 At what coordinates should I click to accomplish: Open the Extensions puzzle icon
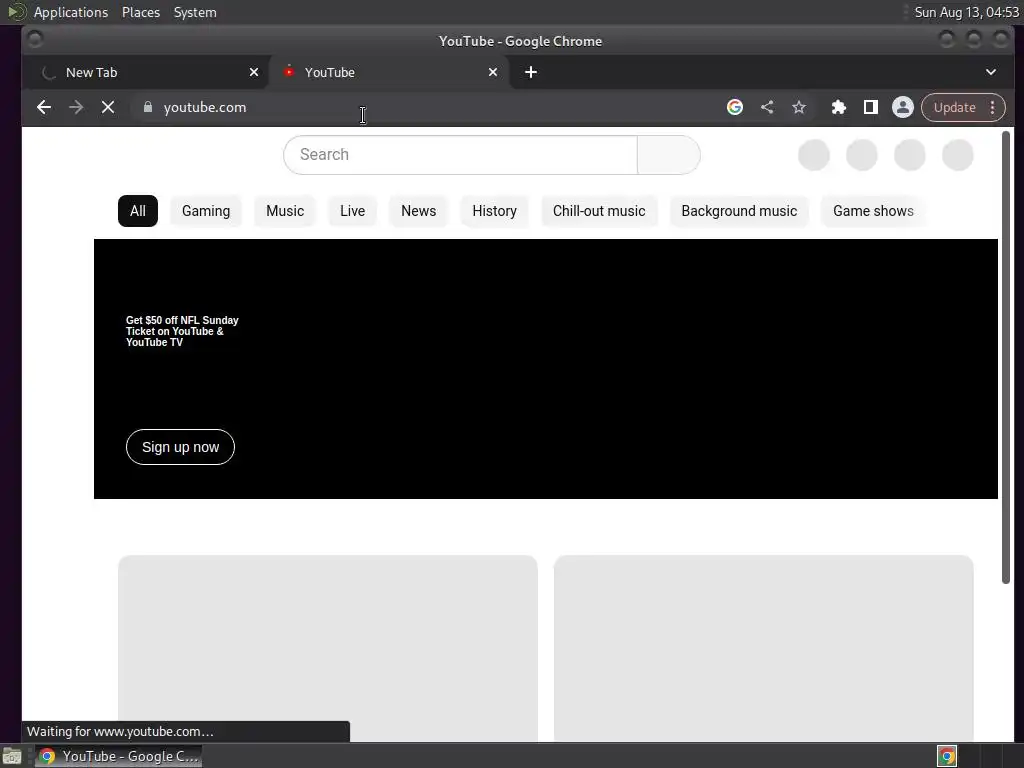click(x=839, y=107)
